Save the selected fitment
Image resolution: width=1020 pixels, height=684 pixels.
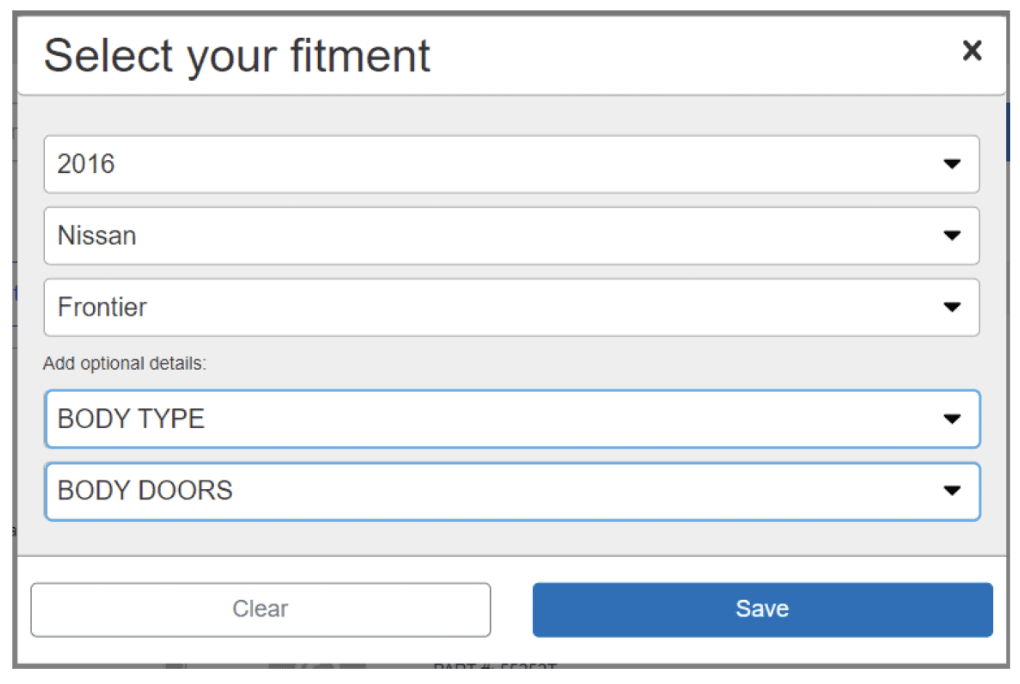point(762,608)
